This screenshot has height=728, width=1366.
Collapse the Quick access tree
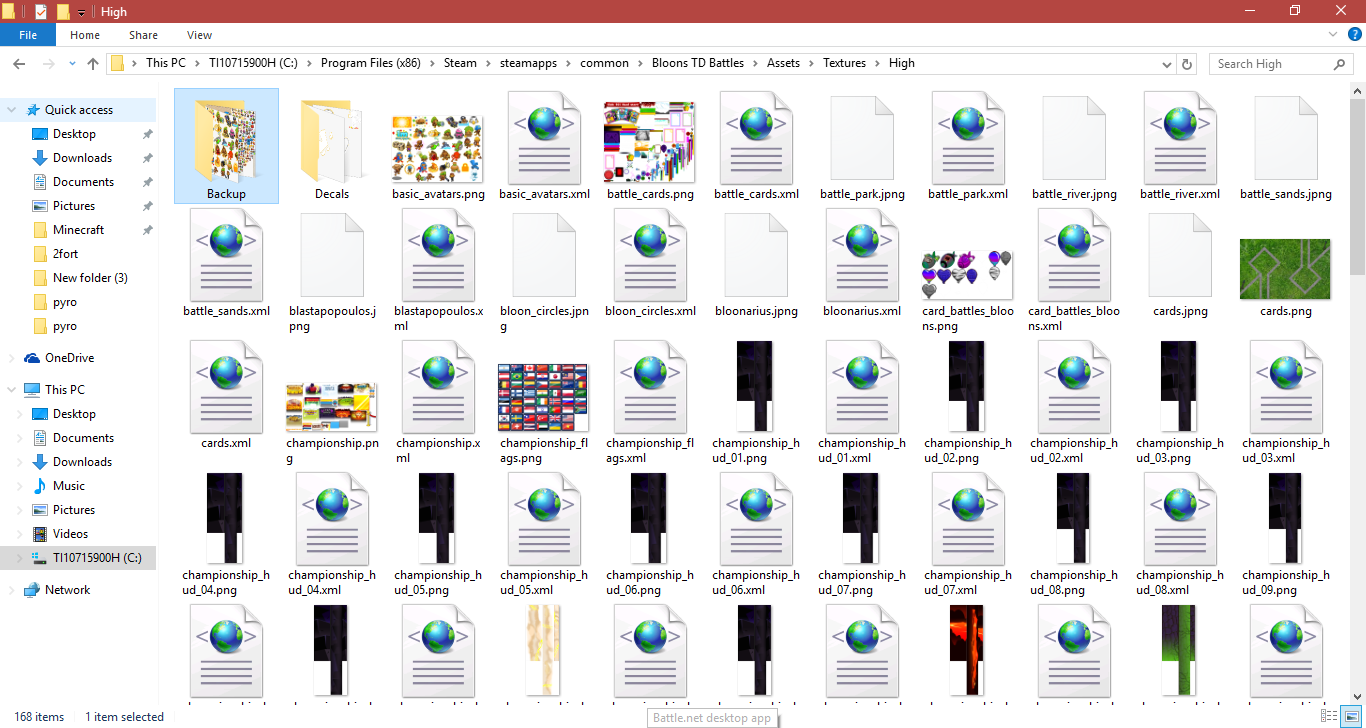tap(12, 110)
